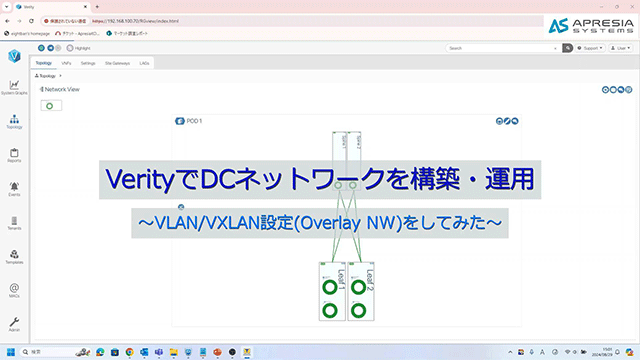Click the POD 1 container icon
The width and height of the screenshot is (640, 360).
pyautogui.click(x=180, y=121)
